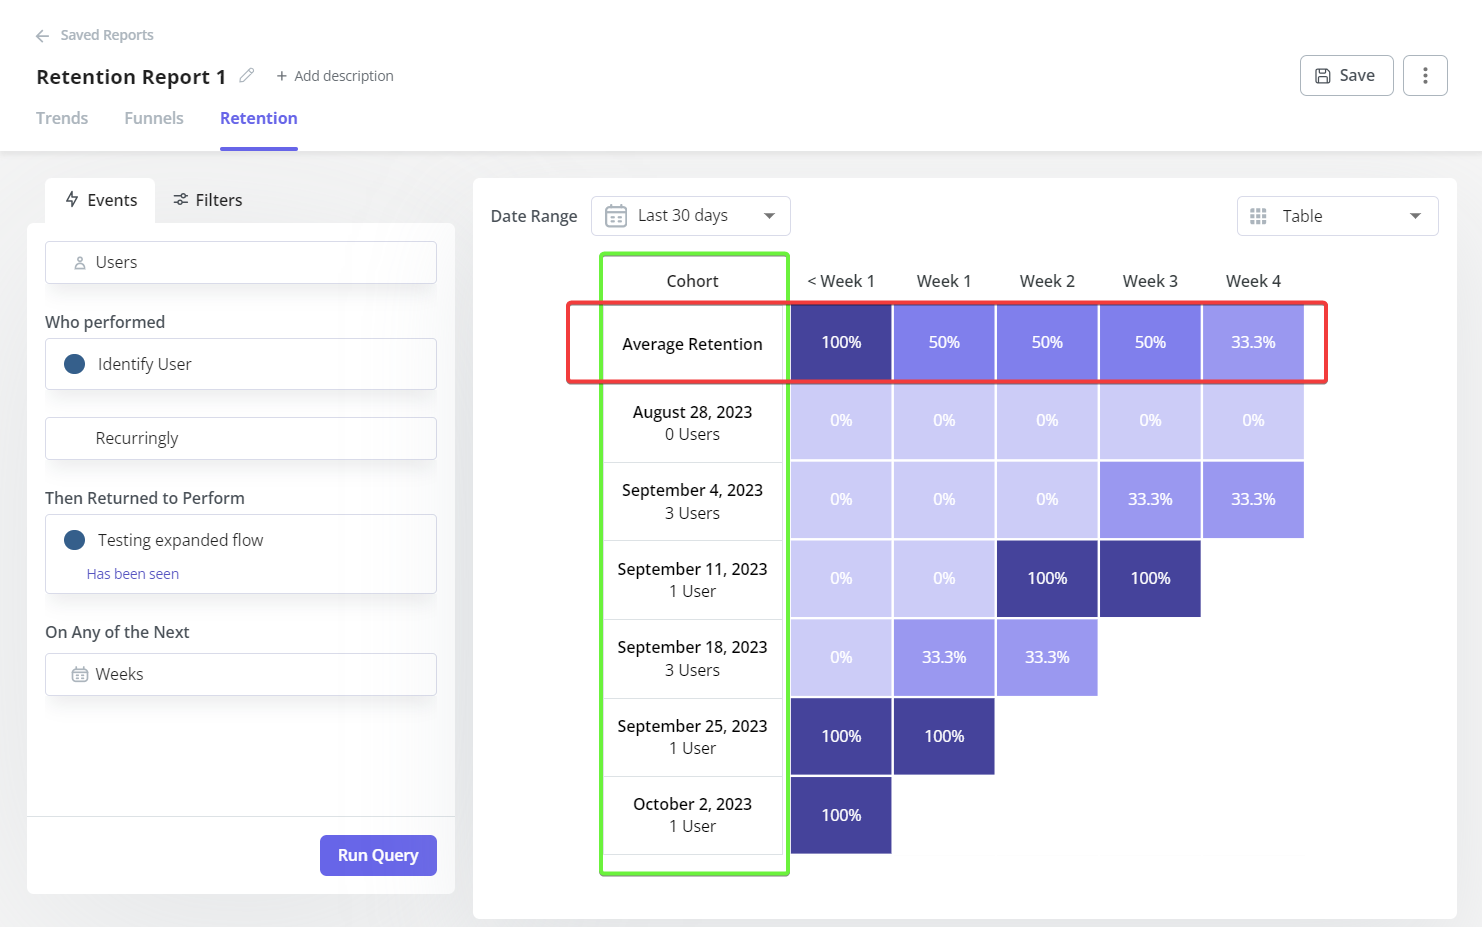Open the Recurringly selector
The height and width of the screenshot is (927, 1482).
click(241, 438)
